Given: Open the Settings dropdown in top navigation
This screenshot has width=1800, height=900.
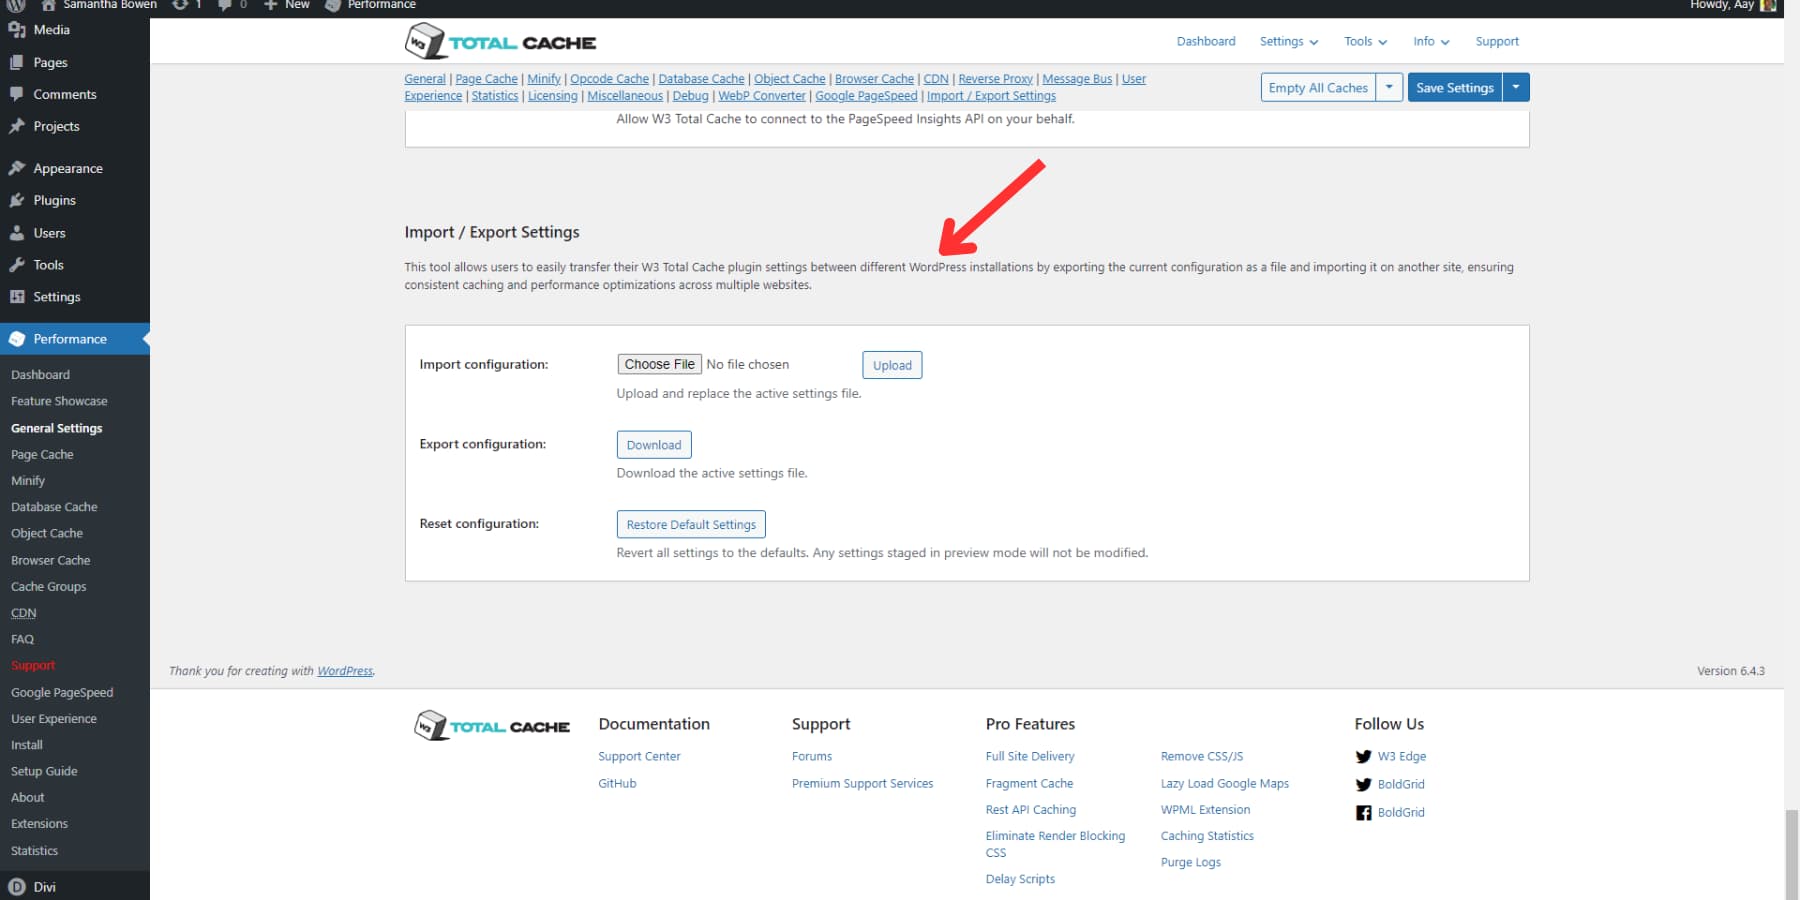Looking at the screenshot, I should click(x=1288, y=41).
